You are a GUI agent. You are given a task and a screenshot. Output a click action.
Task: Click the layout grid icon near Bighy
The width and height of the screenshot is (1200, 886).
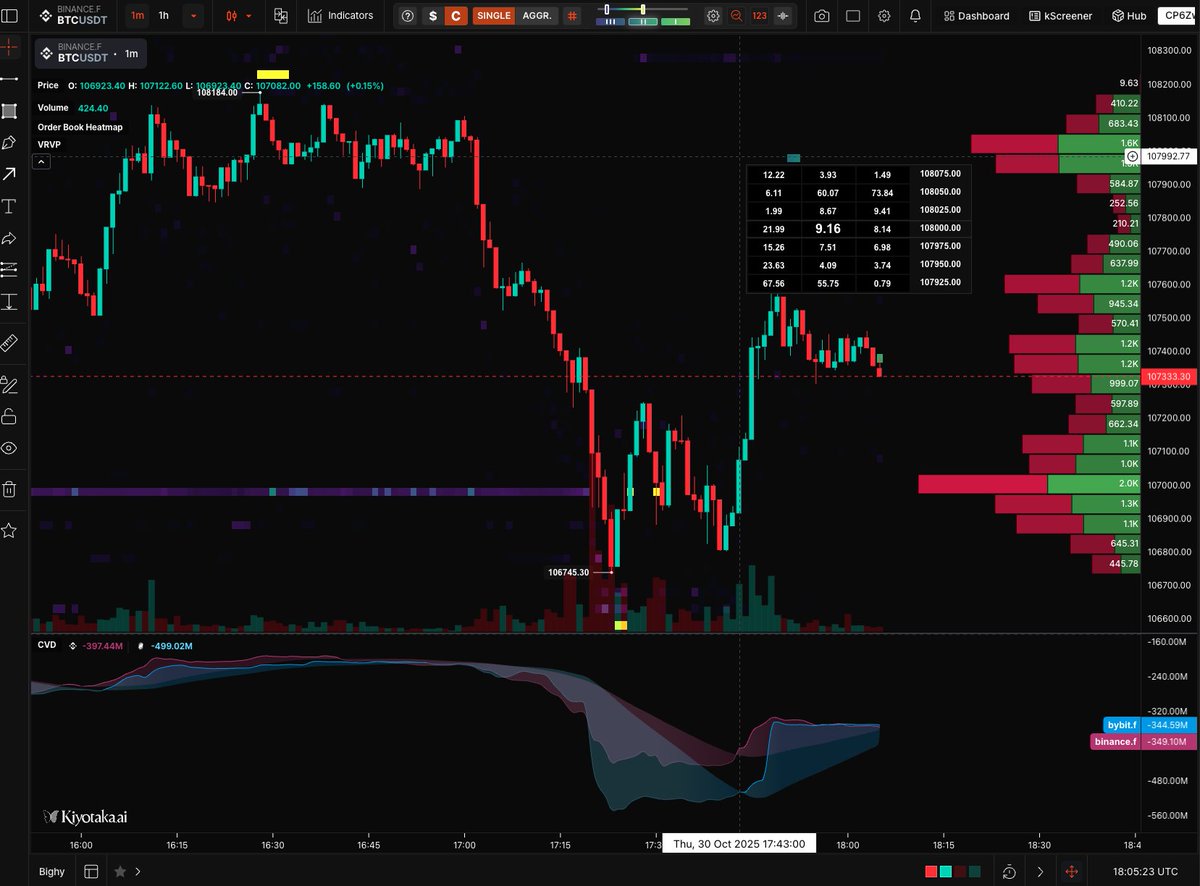(91, 871)
